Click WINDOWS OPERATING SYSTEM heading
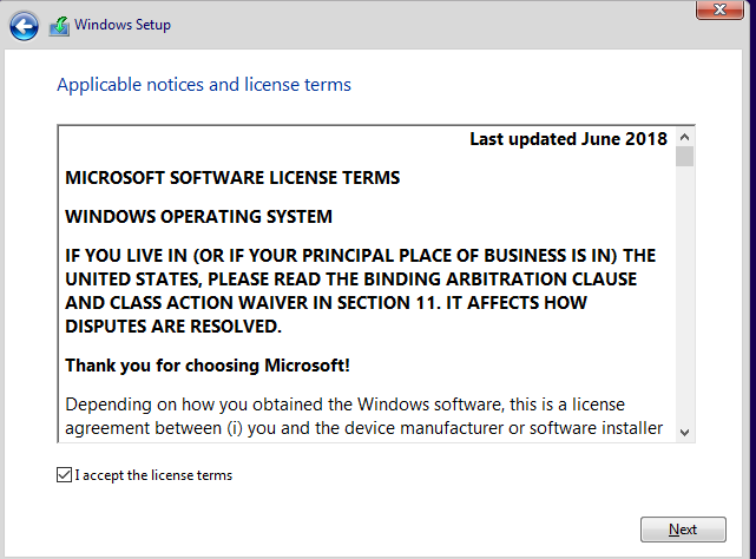This screenshot has height=559, width=756. (x=199, y=217)
